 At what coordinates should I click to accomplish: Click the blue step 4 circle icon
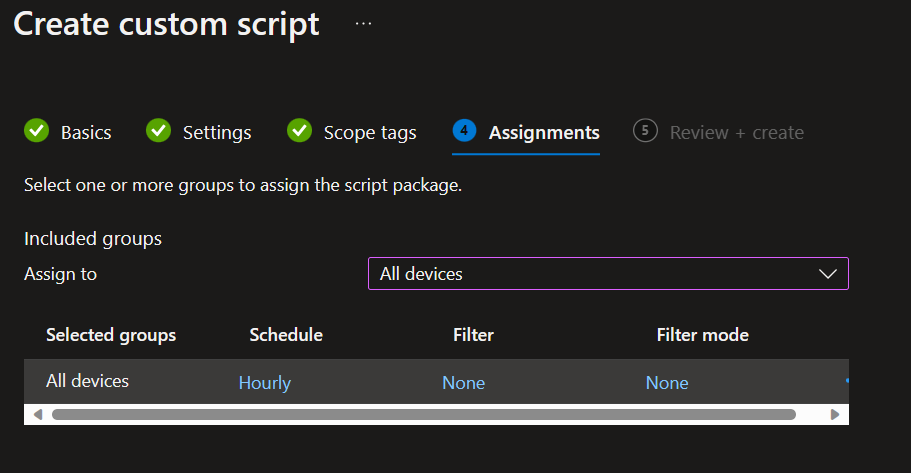[x=464, y=131]
